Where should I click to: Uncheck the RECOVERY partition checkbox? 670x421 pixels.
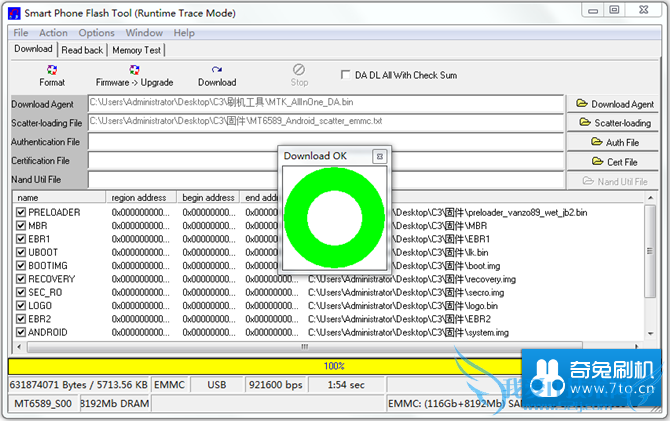point(21,279)
